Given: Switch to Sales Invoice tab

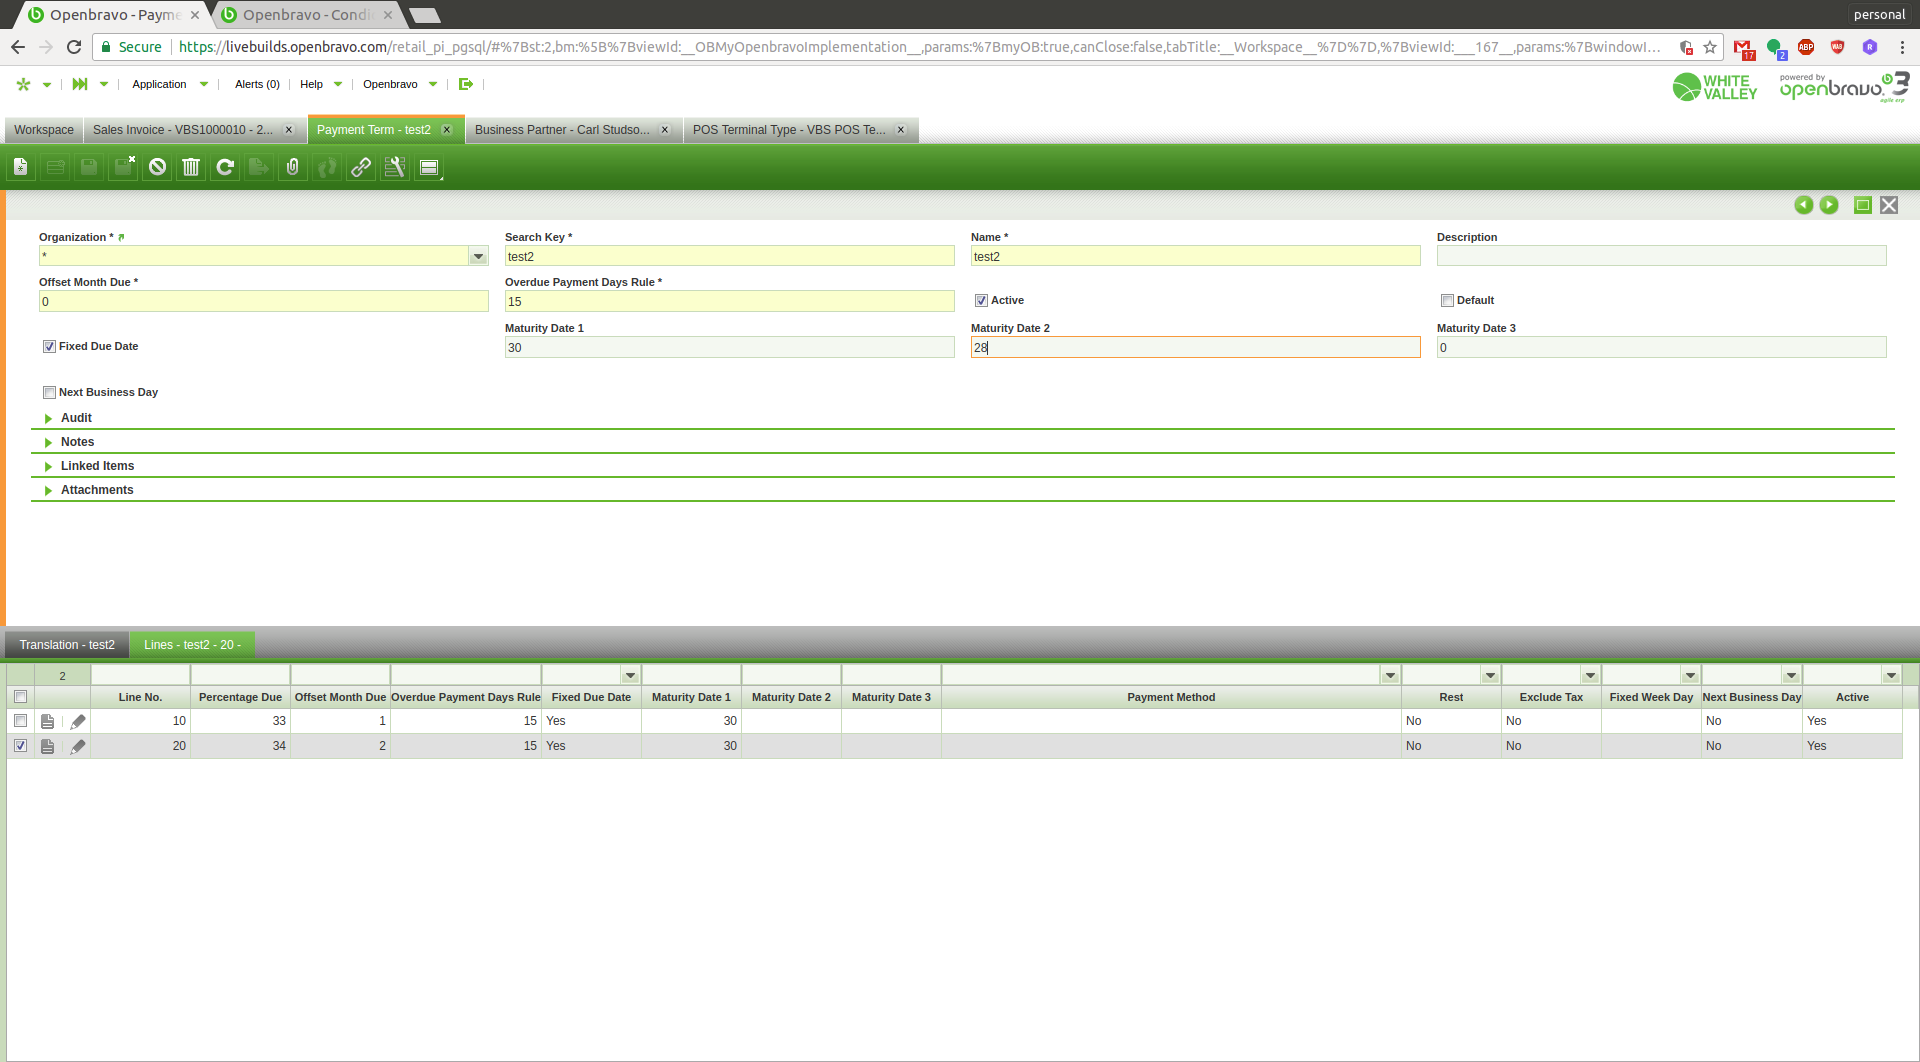Looking at the screenshot, I should [183, 130].
